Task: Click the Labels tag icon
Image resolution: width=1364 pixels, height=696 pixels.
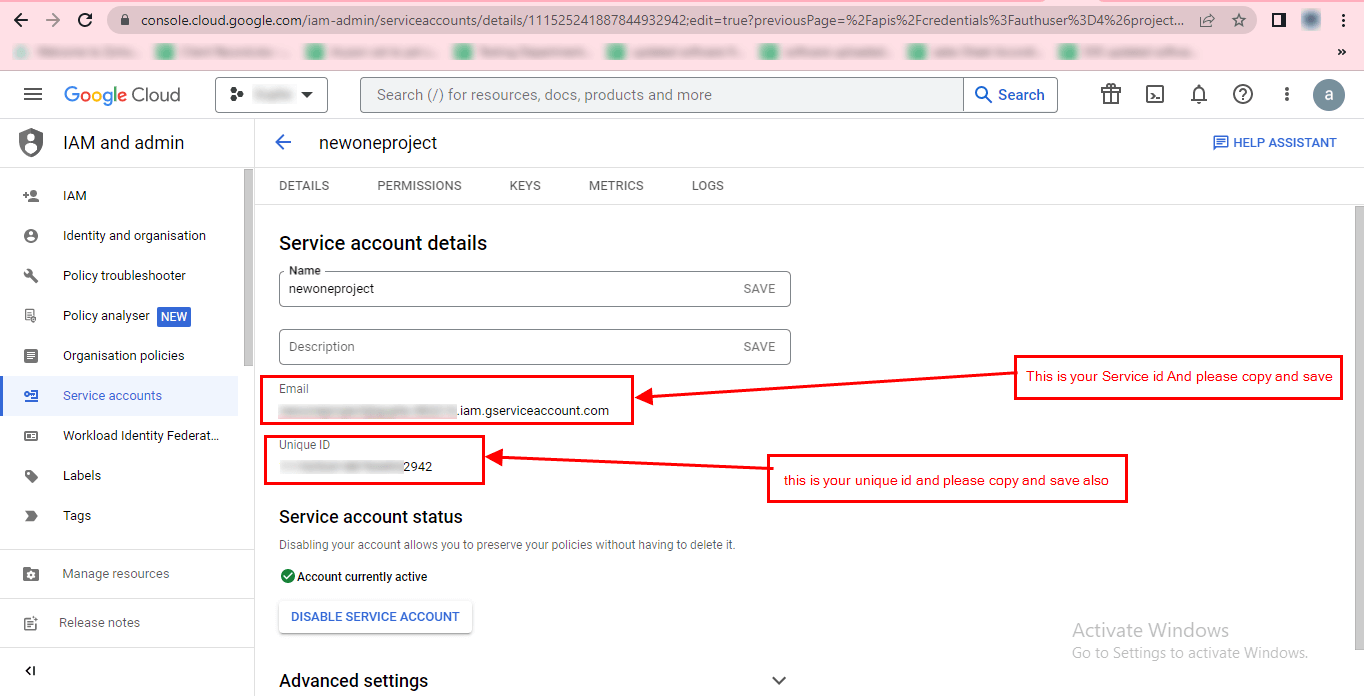Action: click(31, 476)
